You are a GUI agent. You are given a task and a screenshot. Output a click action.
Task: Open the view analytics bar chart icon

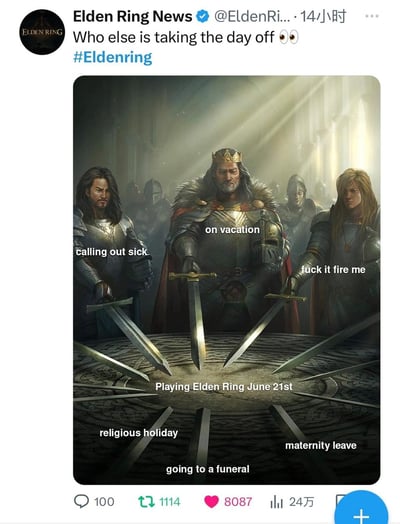(x=276, y=502)
